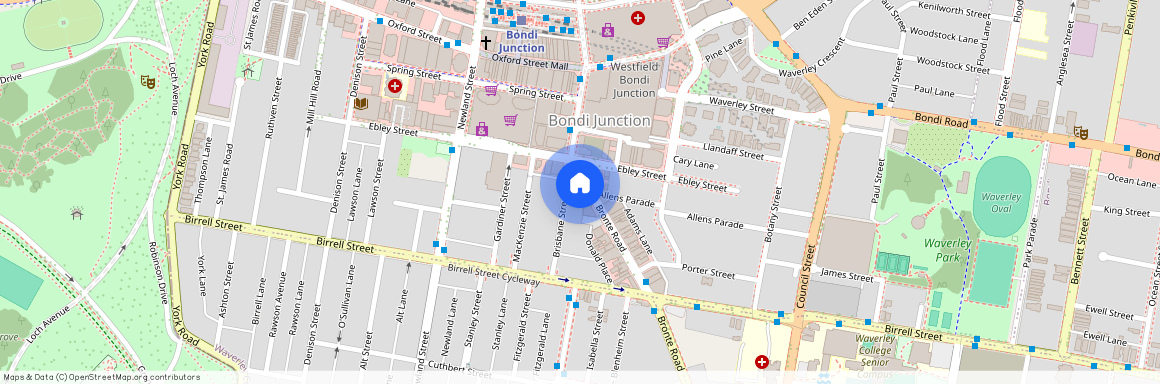This screenshot has width=1160, height=384.
Task: Click the blue Bondi Junction station label
Action: (x=522, y=42)
